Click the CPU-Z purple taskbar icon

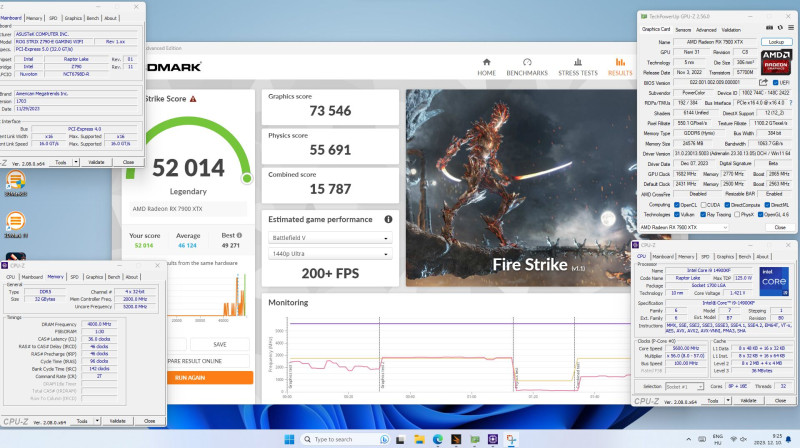[x=493, y=439]
